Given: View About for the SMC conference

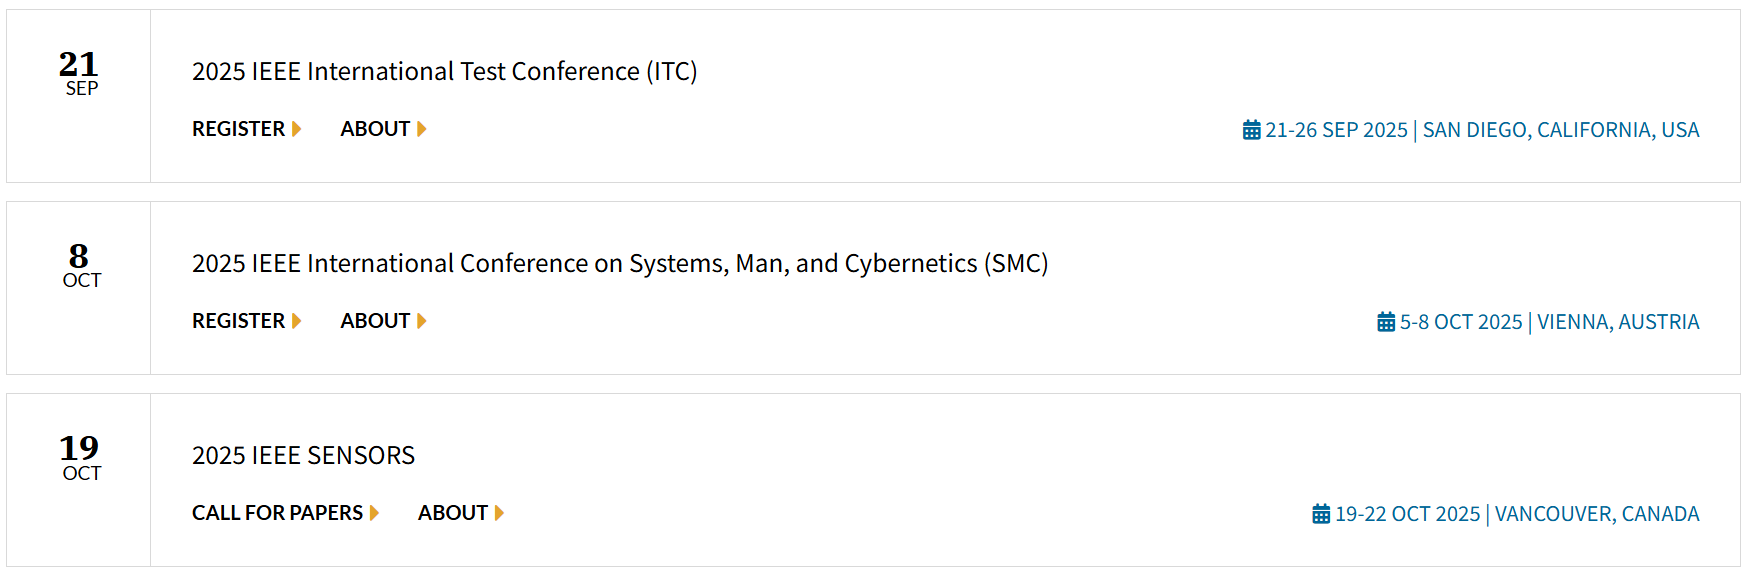Looking at the screenshot, I should point(375,321).
